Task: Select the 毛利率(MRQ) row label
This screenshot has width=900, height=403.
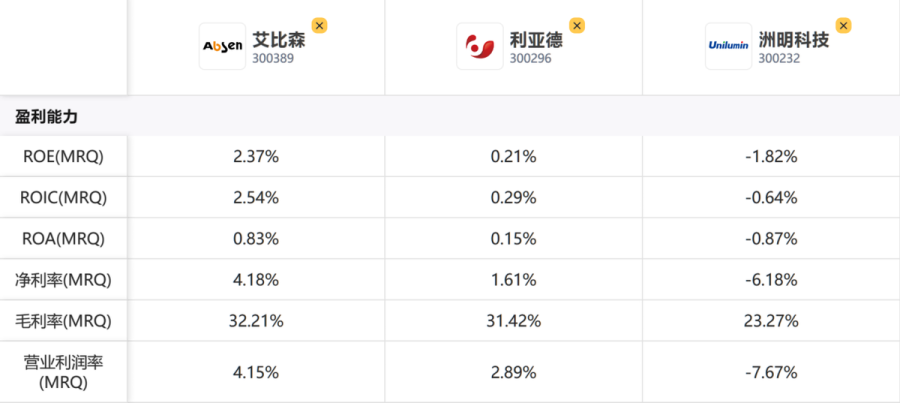Action: click(63, 321)
